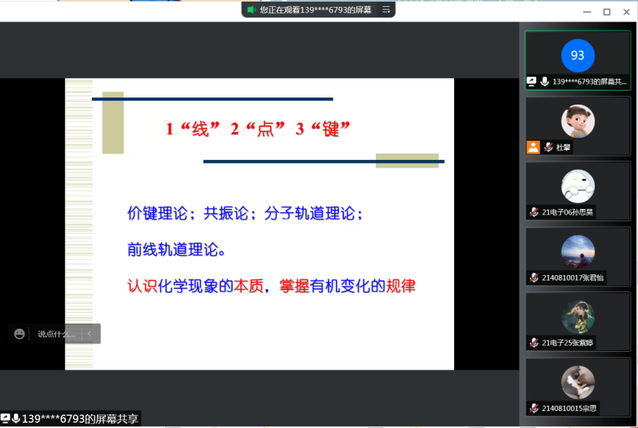The width and height of the screenshot is (638, 428).
Task: Click the green signal icon in top banner
Action: [x=250, y=10]
